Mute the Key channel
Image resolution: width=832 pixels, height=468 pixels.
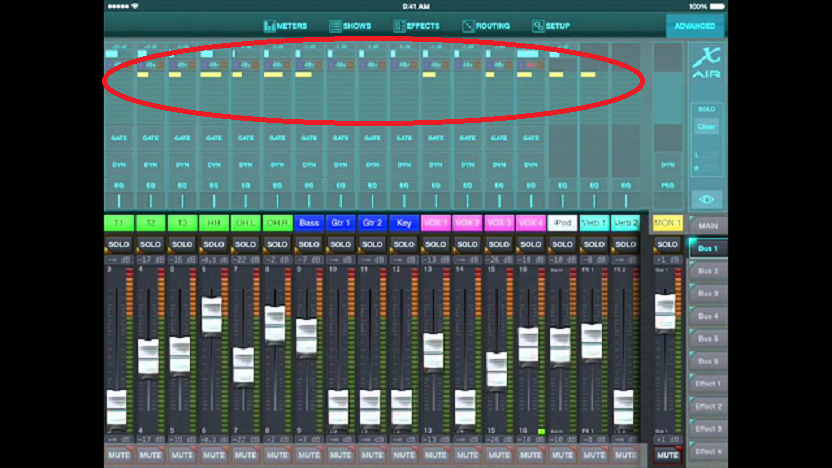[404, 455]
